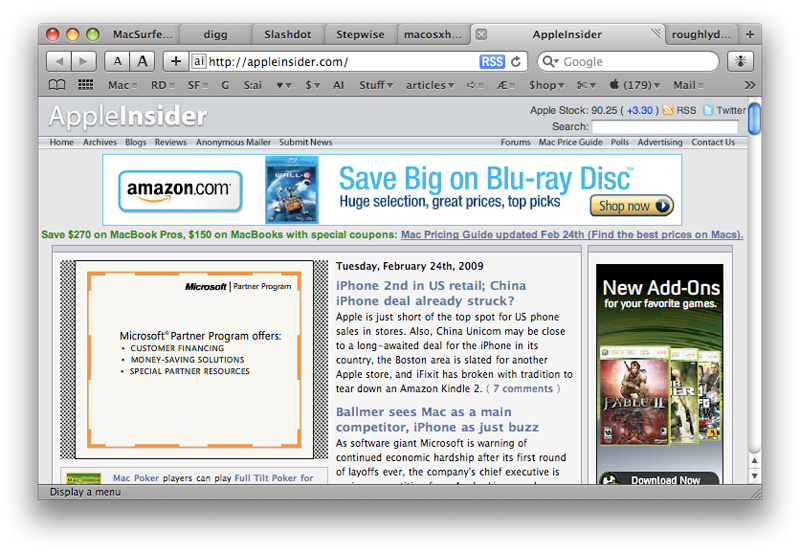Image resolution: width=800 pixels, height=552 pixels.
Task: Decrease text size with small A button
Action: pos(117,62)
